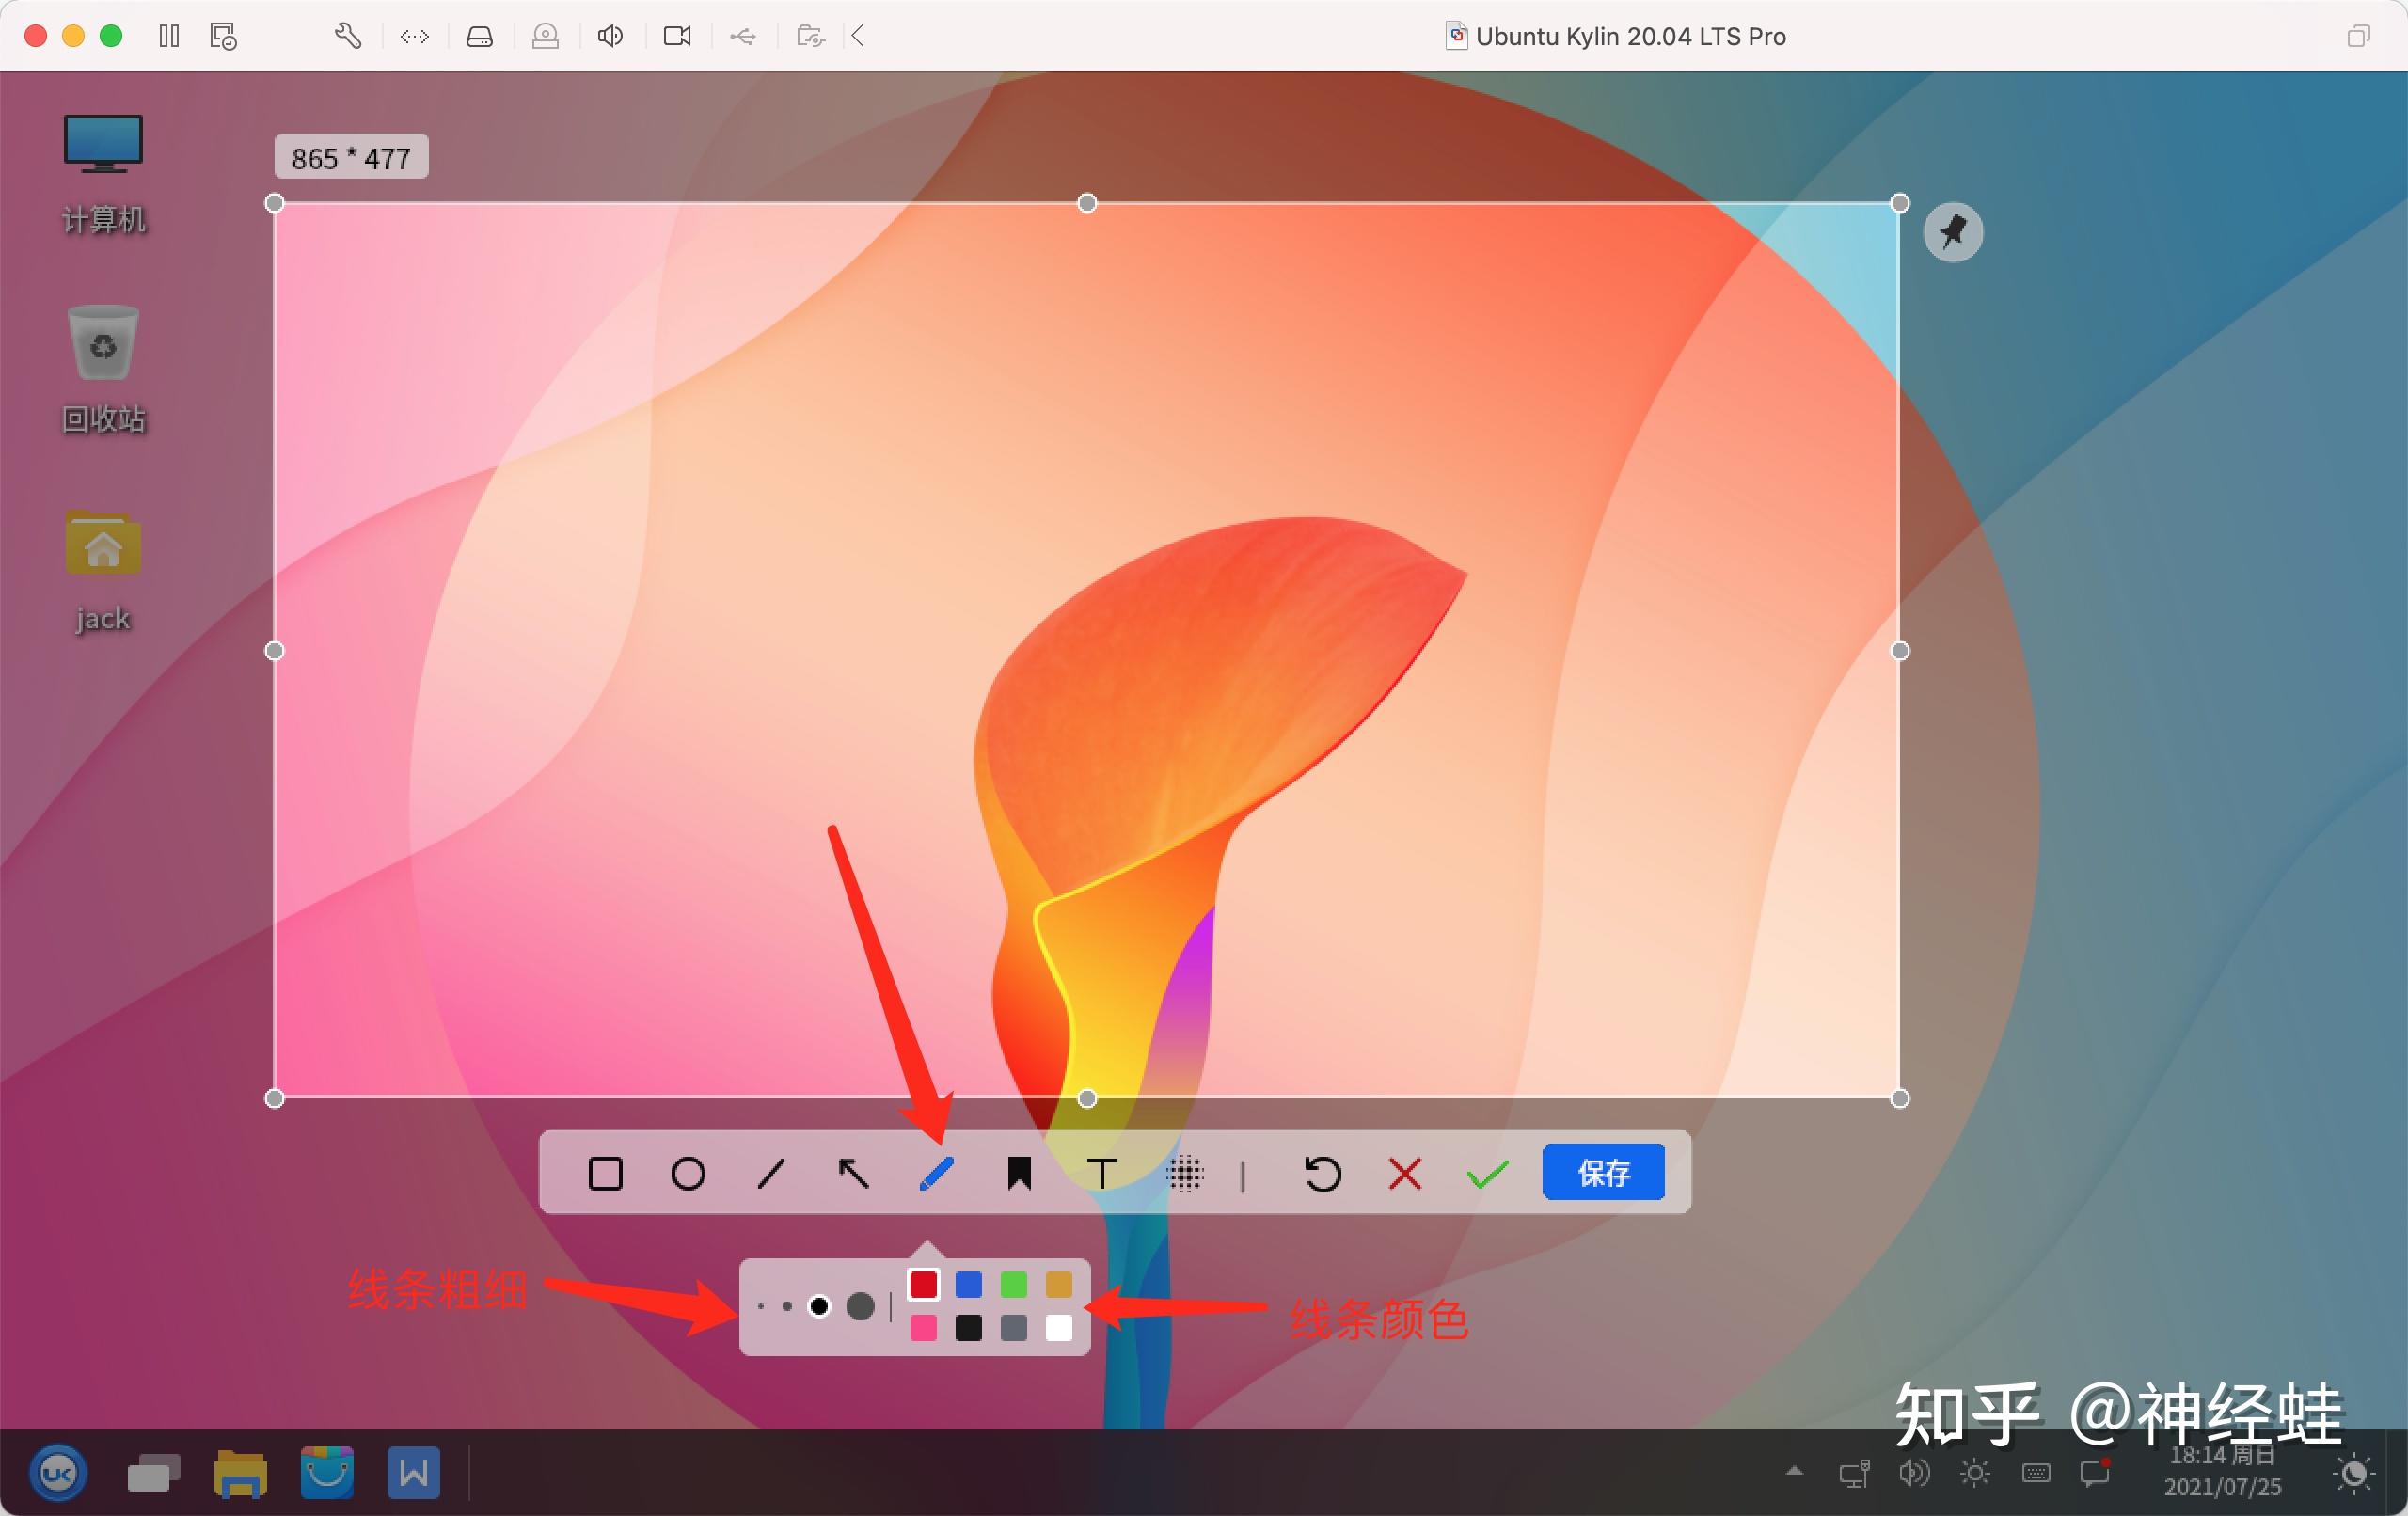Click the VM resize arrows icon
The height and width of the screenshot is (1516, 2408).
pyautogui.click(x=414, y=37)
